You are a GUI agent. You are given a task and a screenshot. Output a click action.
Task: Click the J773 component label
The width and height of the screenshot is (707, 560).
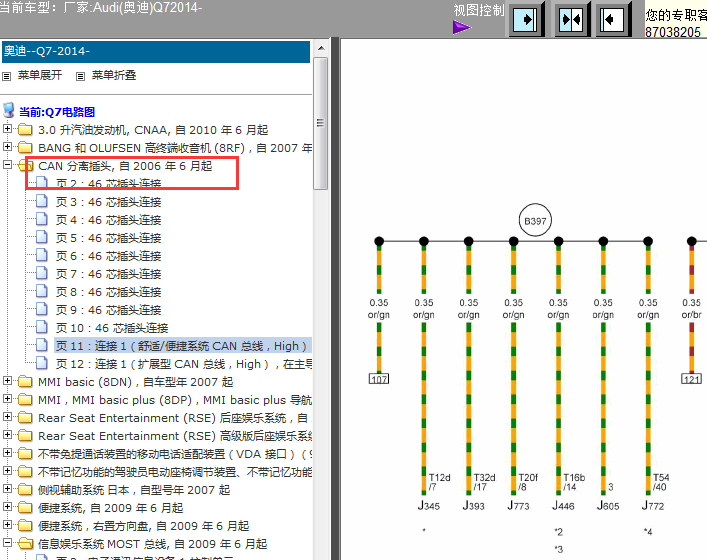click(x=518, y=505)
